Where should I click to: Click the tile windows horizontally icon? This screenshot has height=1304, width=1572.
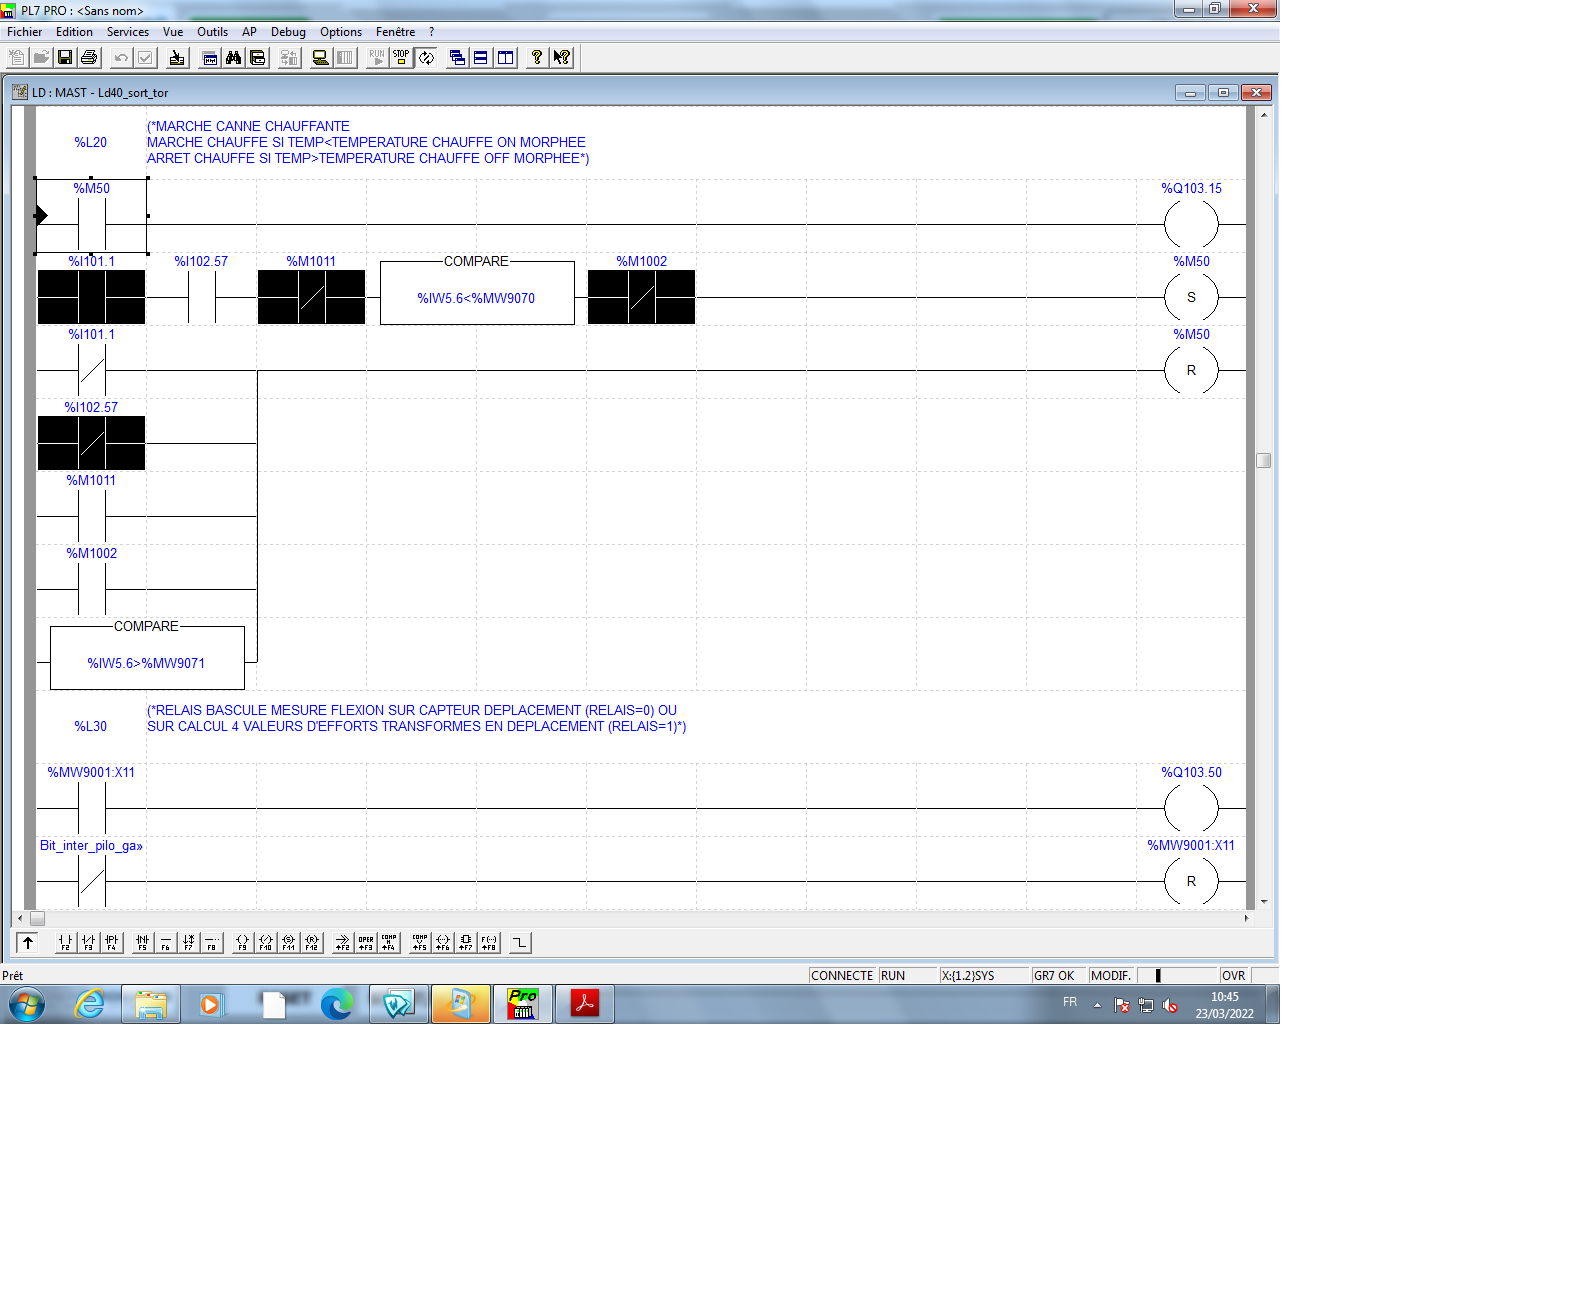481,58
